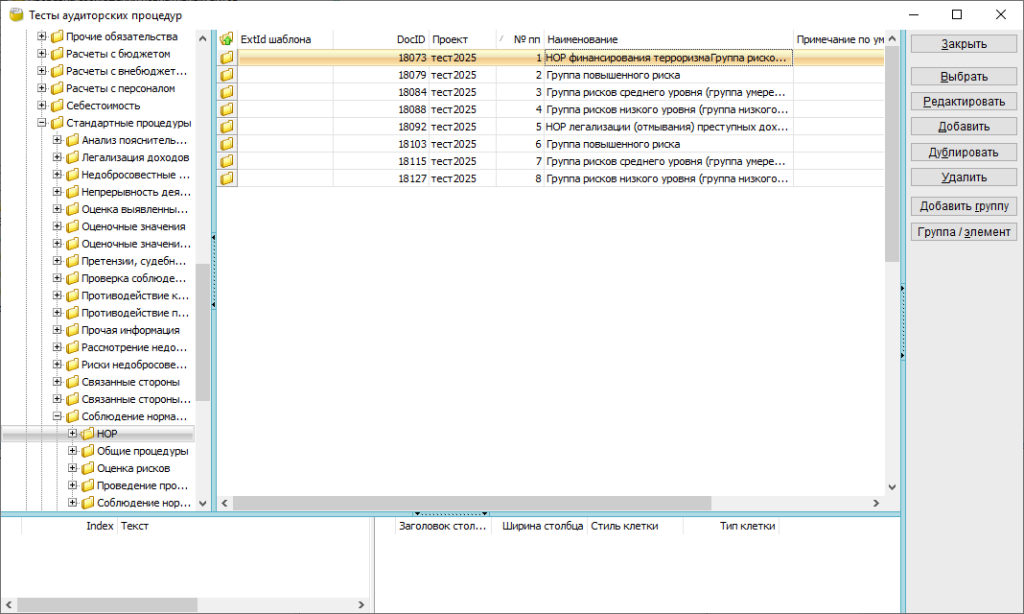Expand the Расчеты с бюджетом node
This screenshot has width=1024, height=614.
[42, 54]
